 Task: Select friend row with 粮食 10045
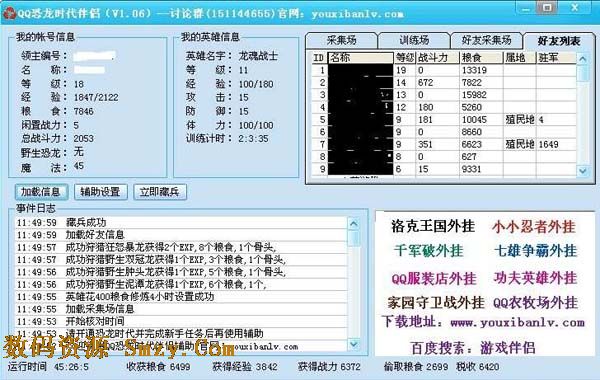[444, 120]
